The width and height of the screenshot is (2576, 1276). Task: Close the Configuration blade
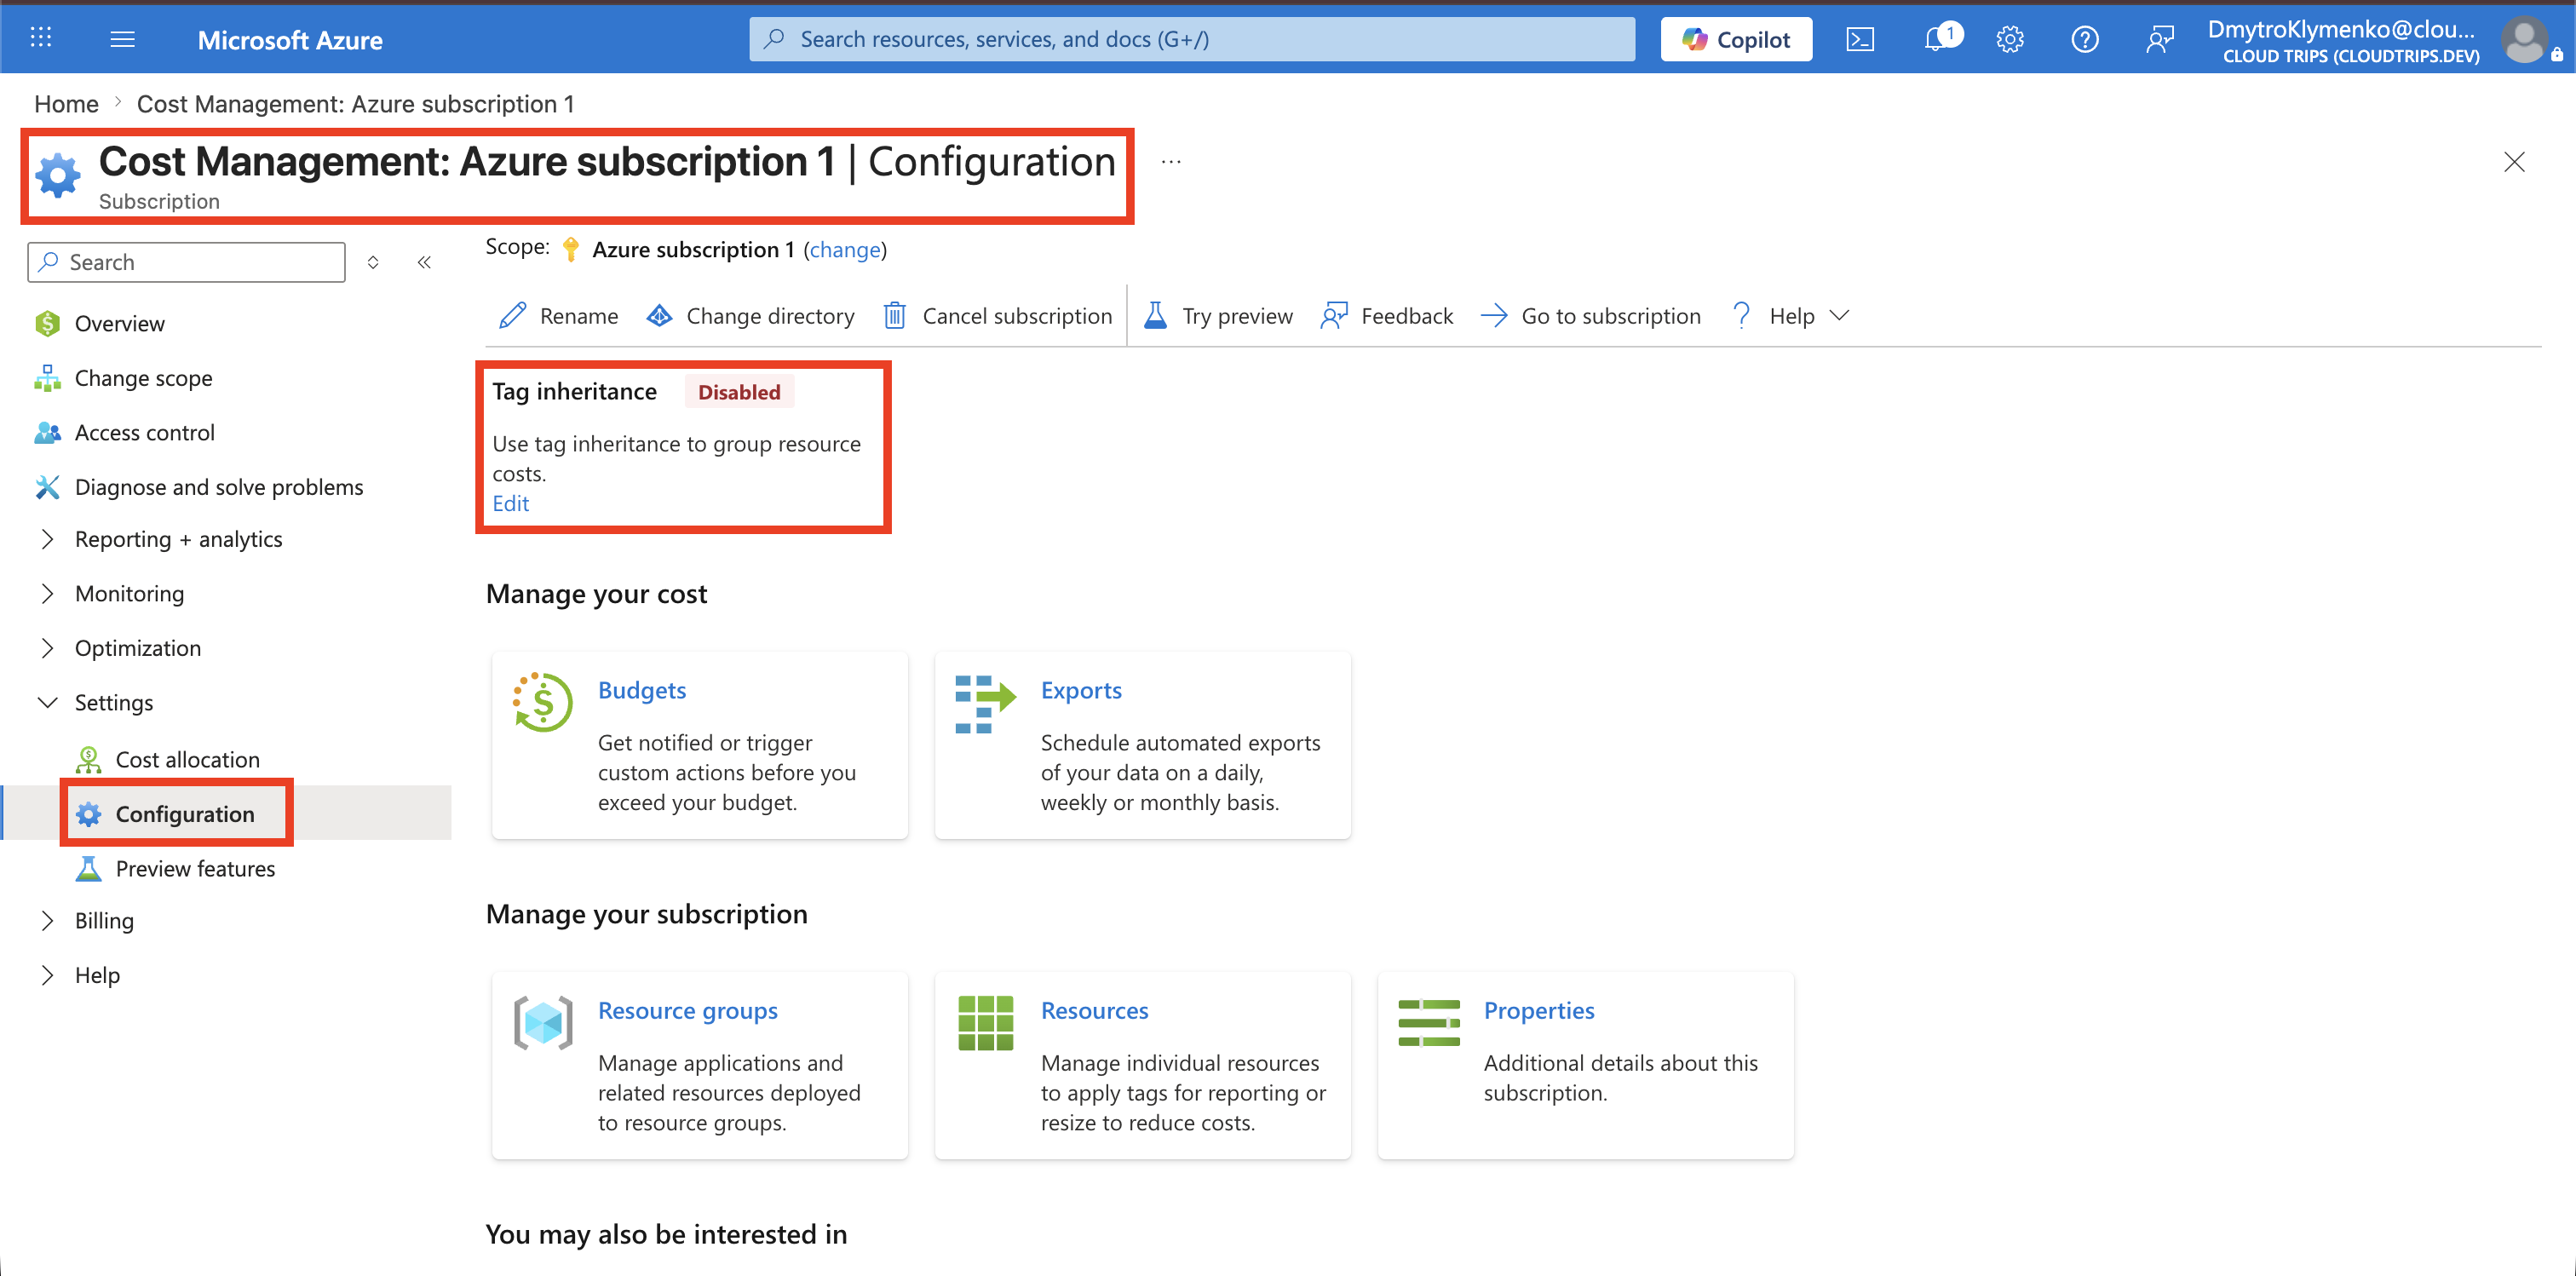2513,162
